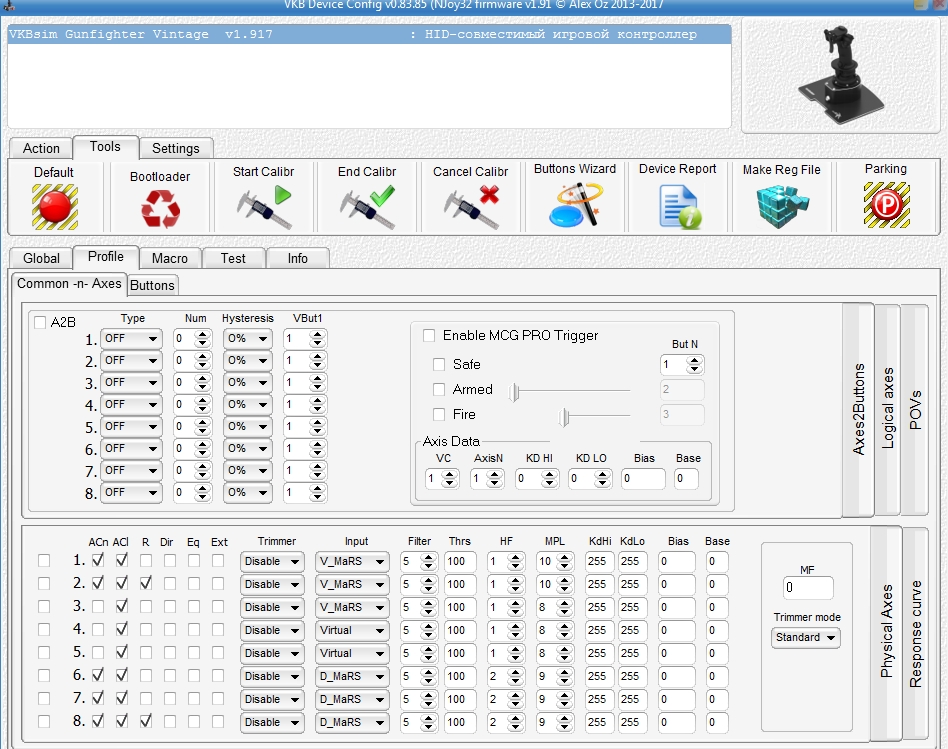Launch the Buttons Wizard
The width and height of the screenshot is (948, 749).
click(x=574, y=205)
